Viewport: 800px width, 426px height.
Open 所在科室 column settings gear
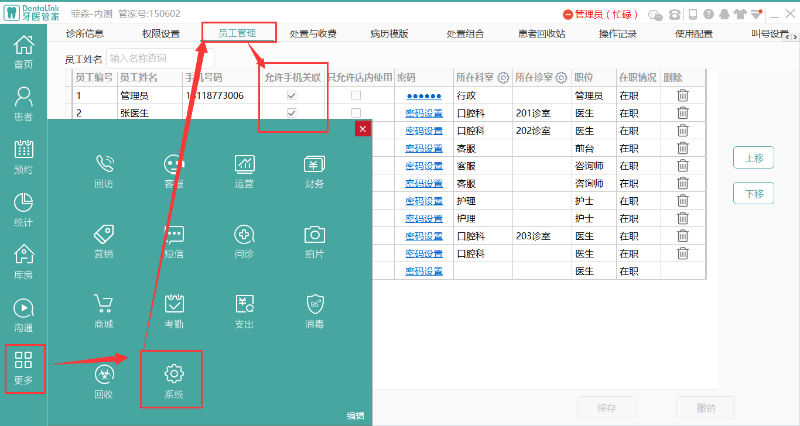(503, 78)
